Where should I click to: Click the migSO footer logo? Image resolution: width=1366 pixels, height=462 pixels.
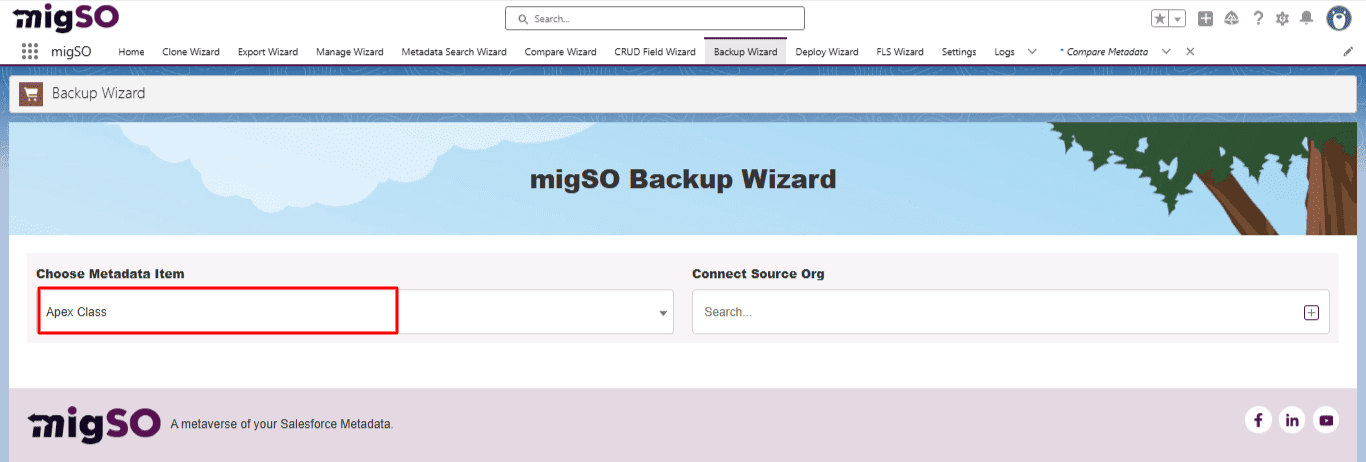tap(94, 423)
